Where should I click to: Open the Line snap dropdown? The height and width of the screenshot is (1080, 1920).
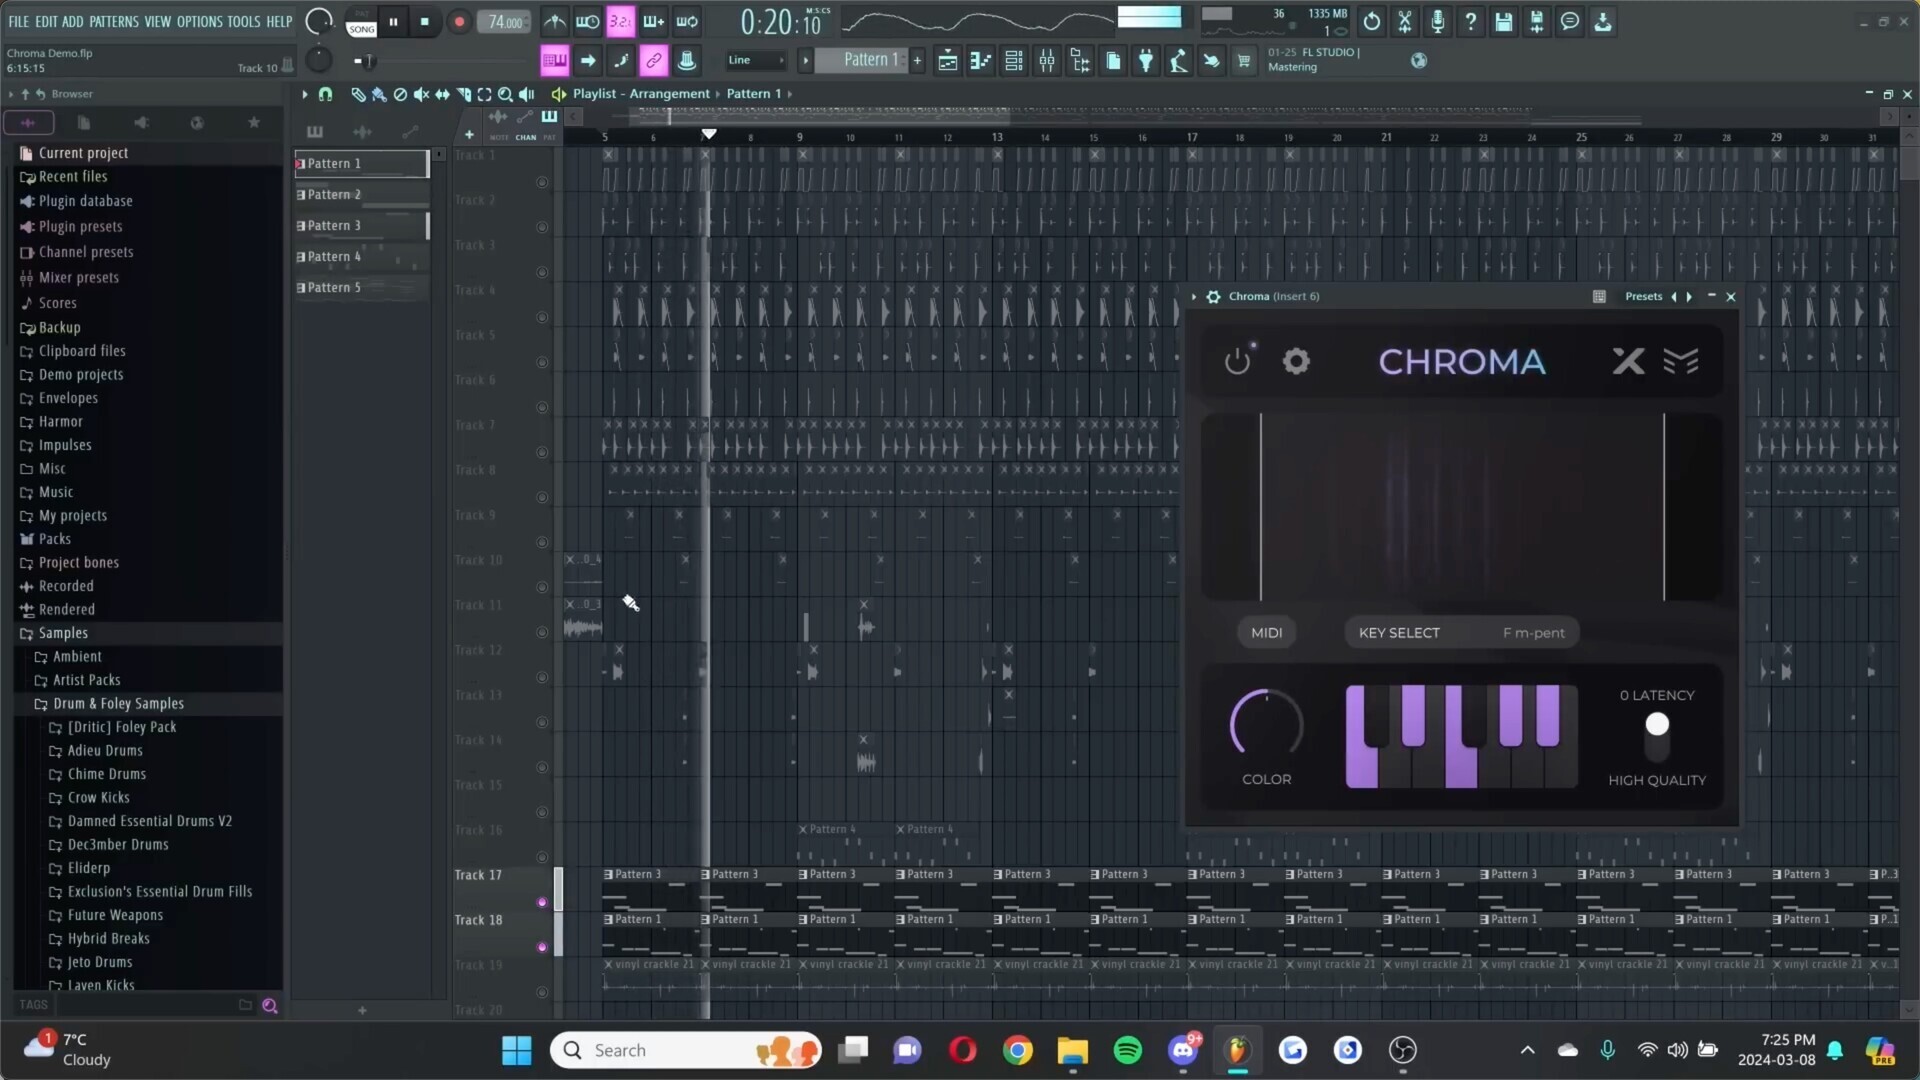(x=756, y=61)
